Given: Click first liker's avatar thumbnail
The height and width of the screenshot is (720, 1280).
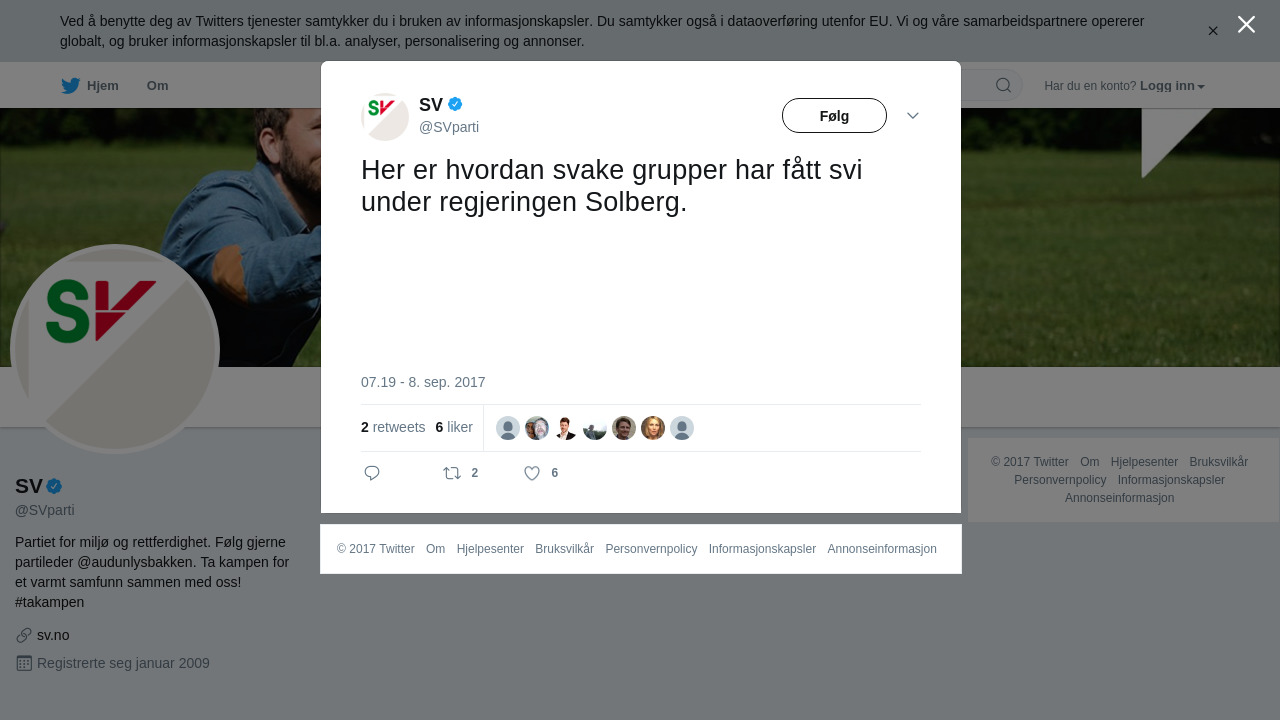Looking at the screenshot, I should point(508,428).
